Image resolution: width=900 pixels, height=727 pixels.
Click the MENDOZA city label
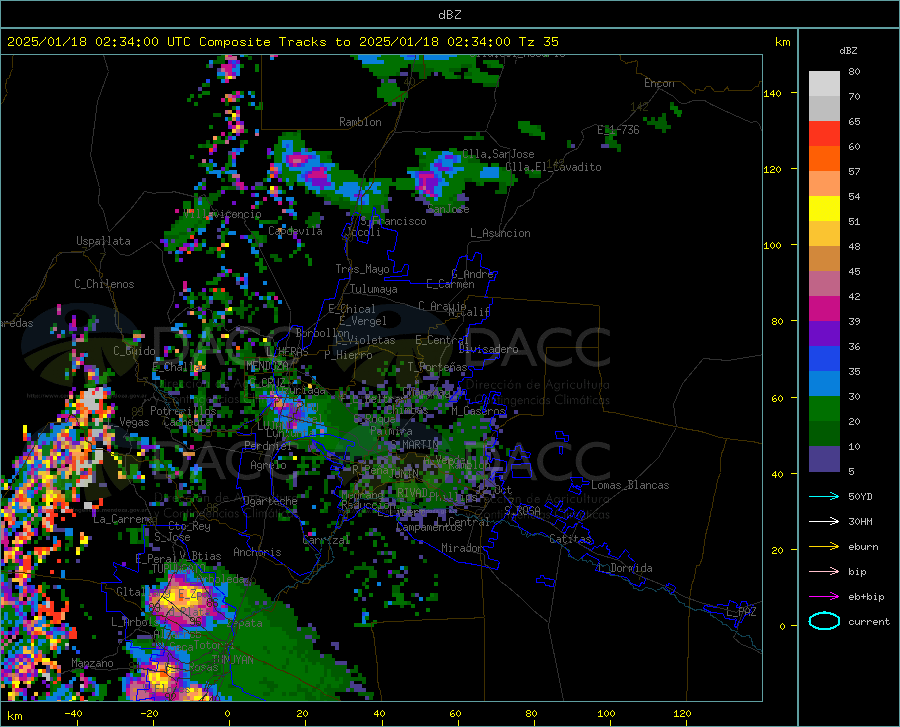click(267, 365)
